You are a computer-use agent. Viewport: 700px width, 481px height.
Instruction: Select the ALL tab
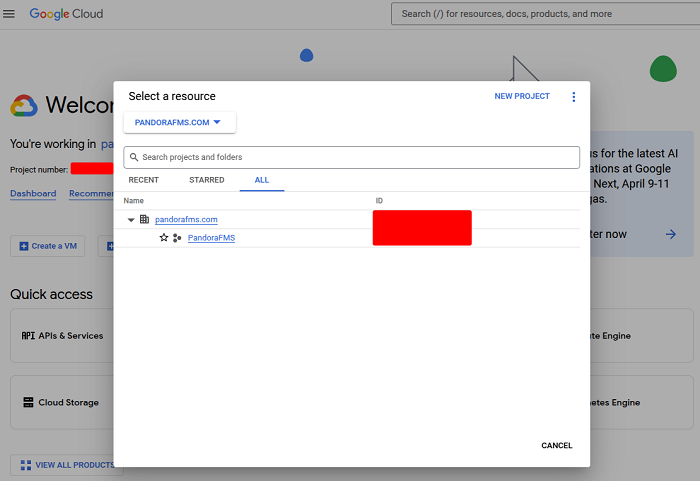tap(262, 180)
